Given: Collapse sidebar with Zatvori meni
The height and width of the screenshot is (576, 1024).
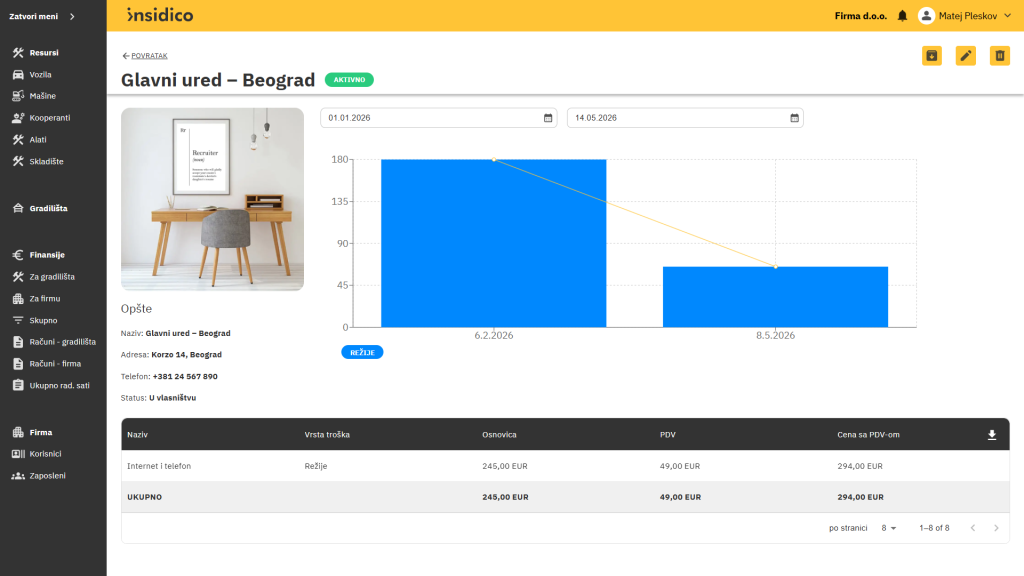Looking at the screenshot, I should pyautogui.click(x=42, y=16).
